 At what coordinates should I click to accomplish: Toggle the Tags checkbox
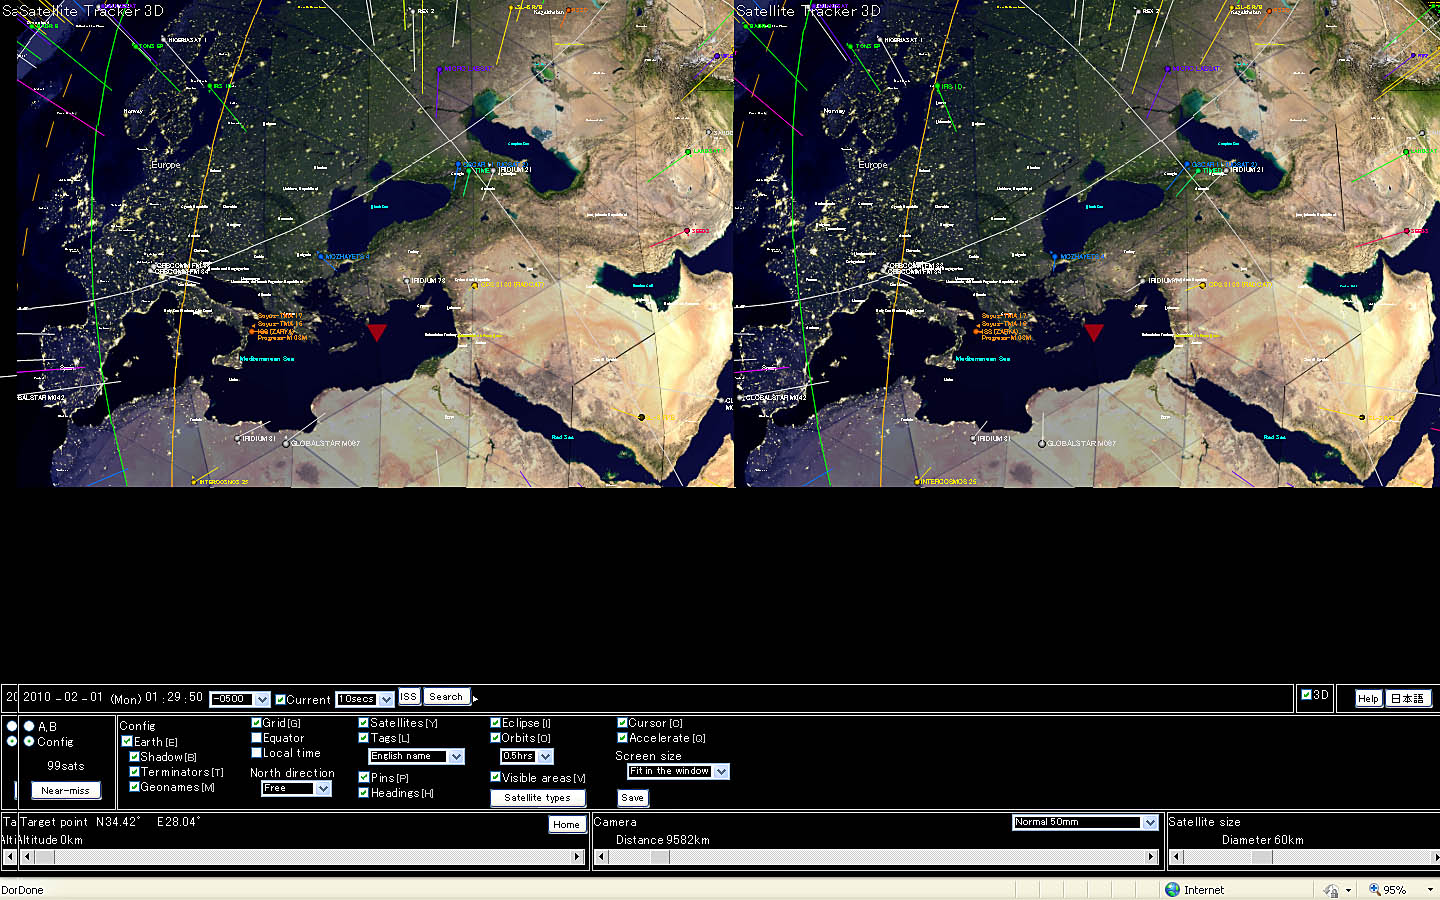[364, 738]
